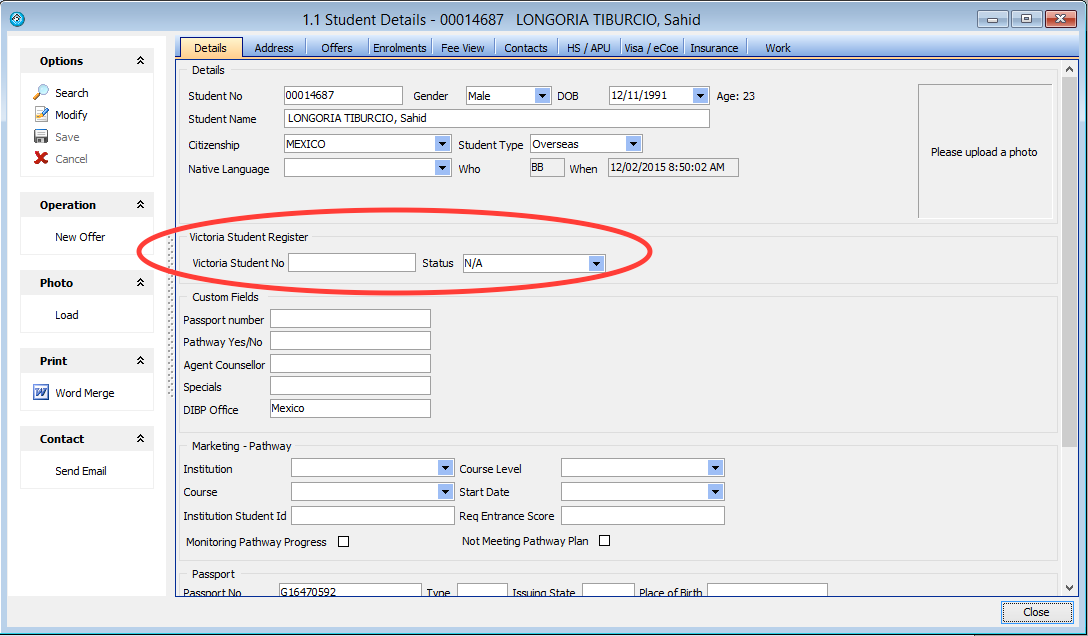Enable the Not Meeting Pathway Plan checkbox
This screenshot has height=636, width=1088.
click(604, 541)
